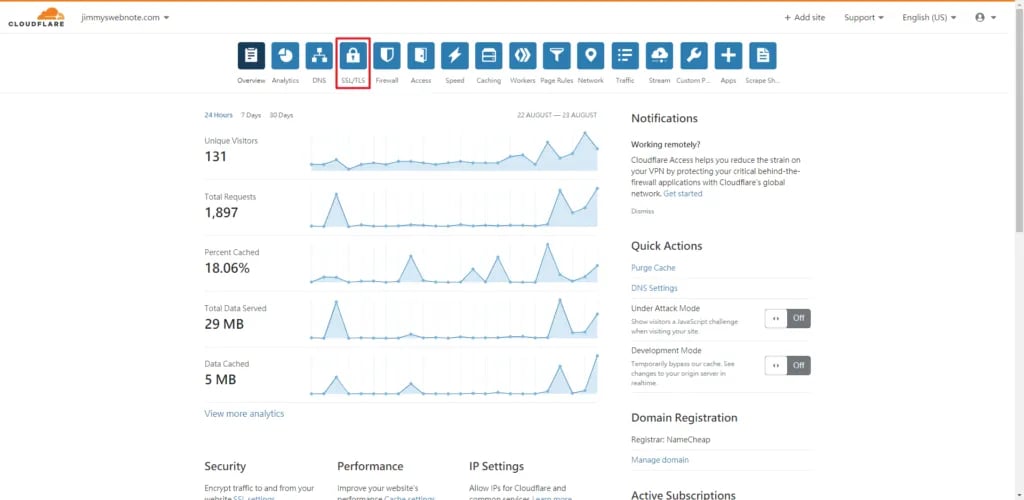Click the Total Requests 1,897 value

tap(221, 213)
